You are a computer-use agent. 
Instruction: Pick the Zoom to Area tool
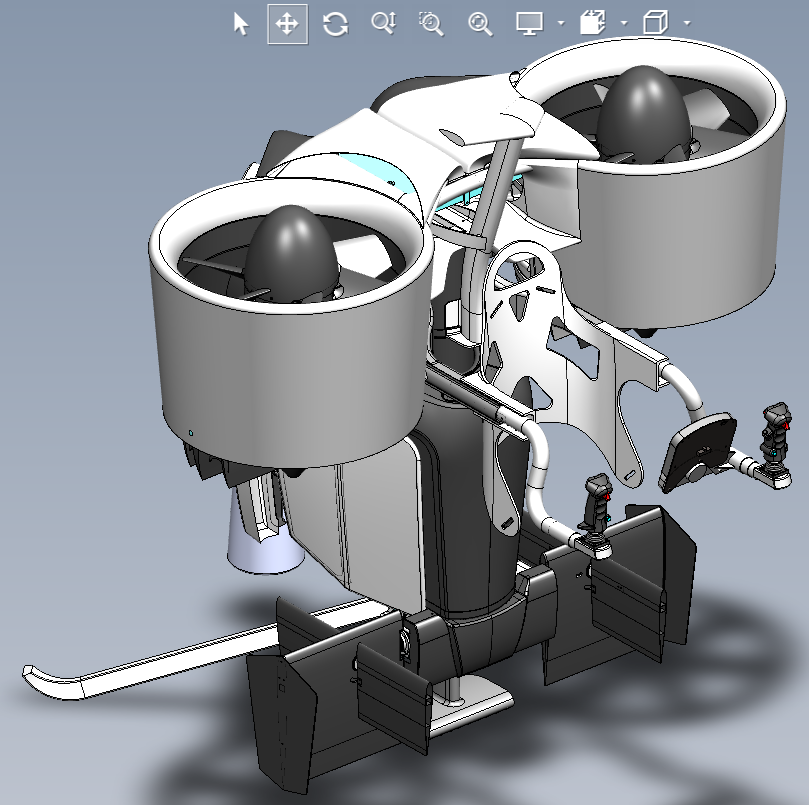coord(431,24)
